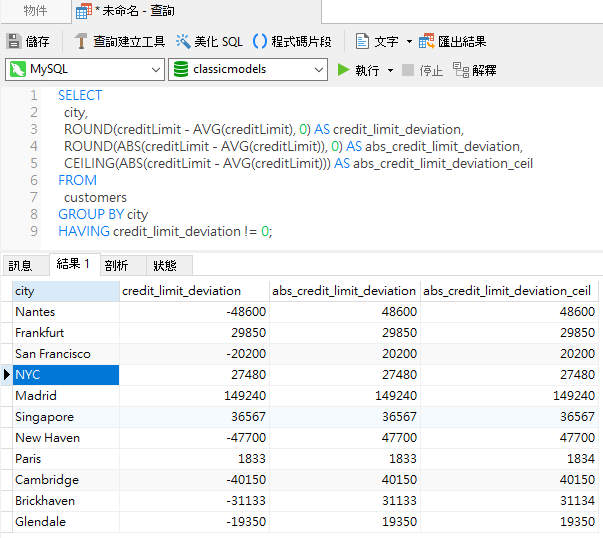Select the Objects (物件) tab
The height and width of the screenshot is (538, 603).
[x=35, y=11]
